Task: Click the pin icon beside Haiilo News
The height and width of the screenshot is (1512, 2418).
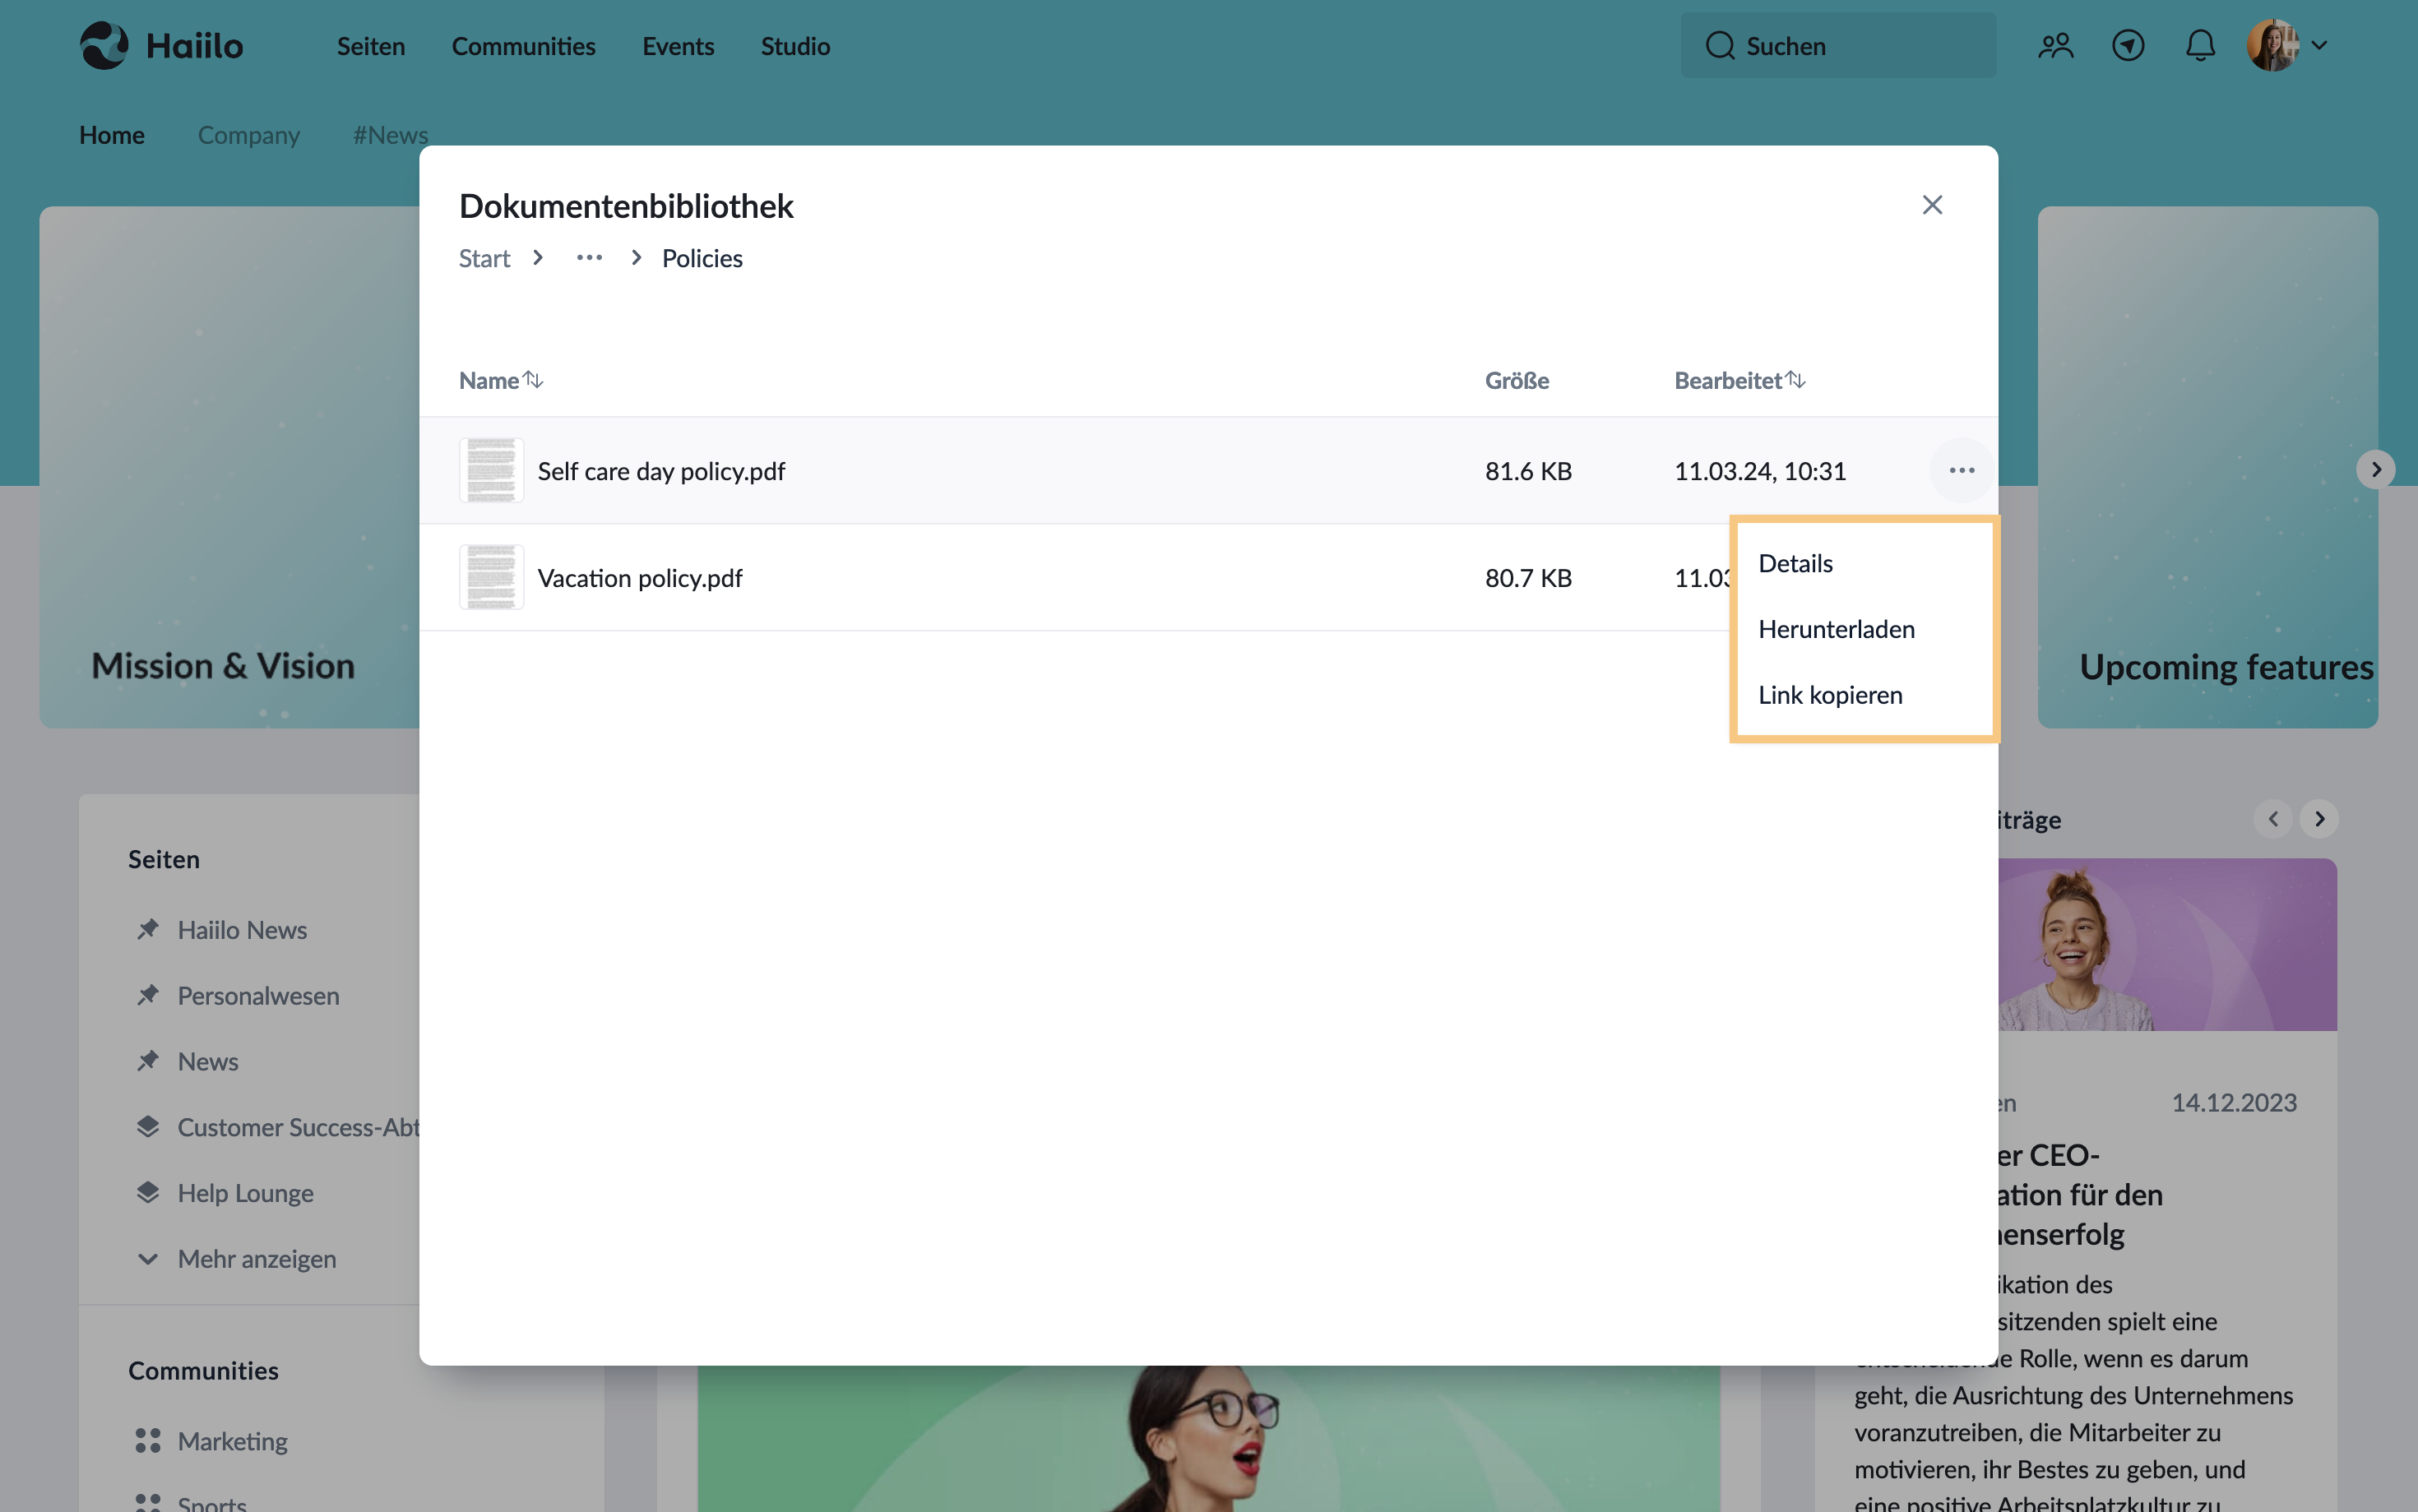Action: pyautogui.click(x=148, y=929)
